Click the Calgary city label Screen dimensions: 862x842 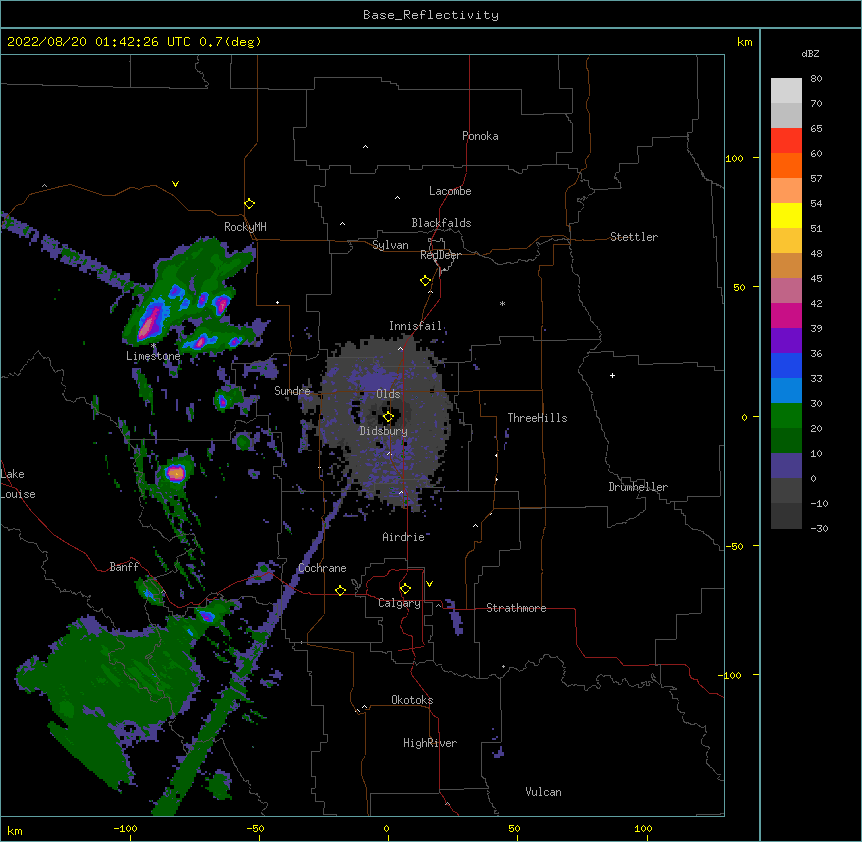point(399,603)
